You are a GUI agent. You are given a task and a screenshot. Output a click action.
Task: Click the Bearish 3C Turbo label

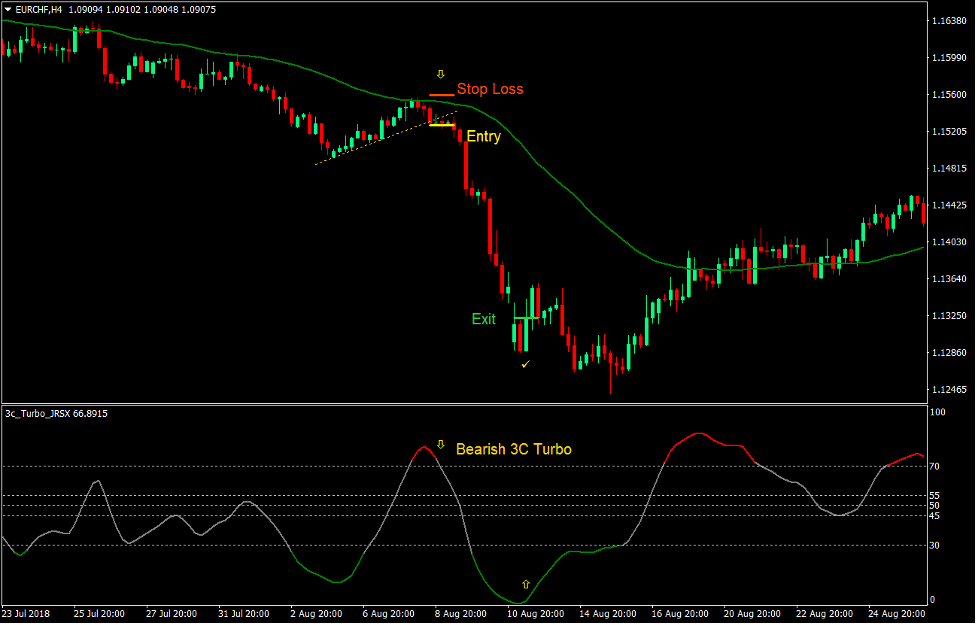point(514,449)
